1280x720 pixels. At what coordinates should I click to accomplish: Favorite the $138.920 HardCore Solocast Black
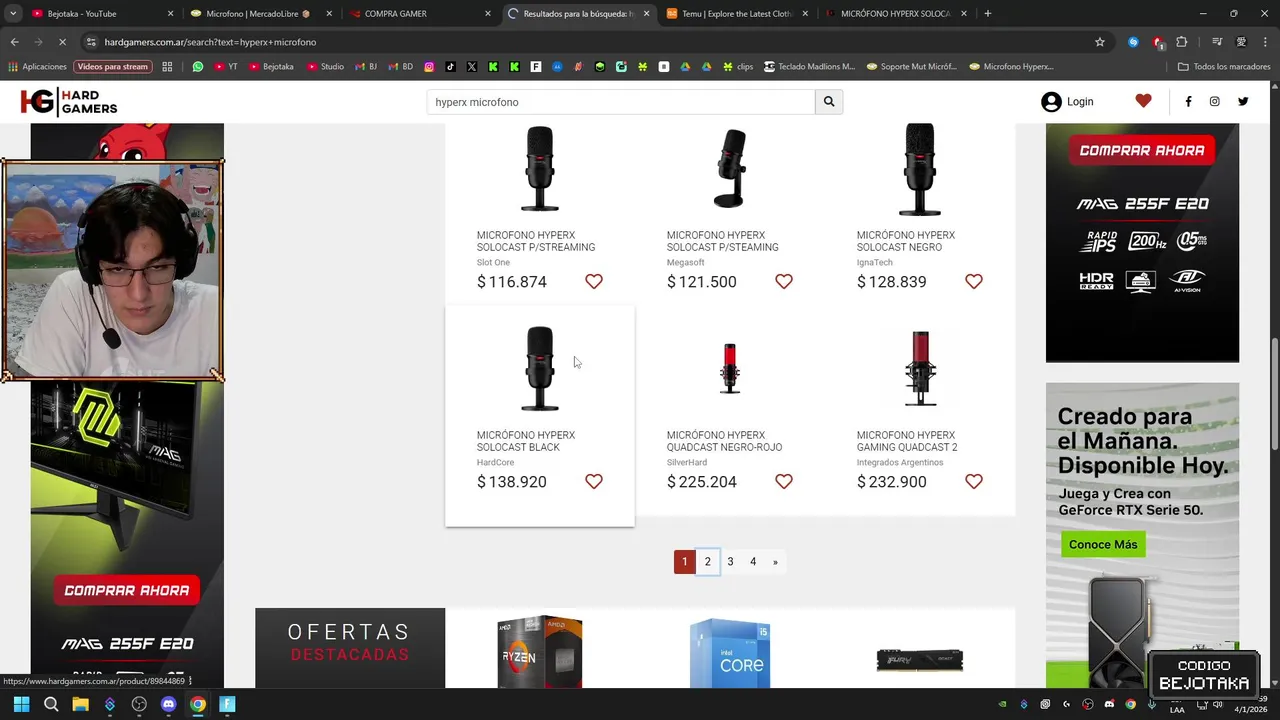coord(594,482)
